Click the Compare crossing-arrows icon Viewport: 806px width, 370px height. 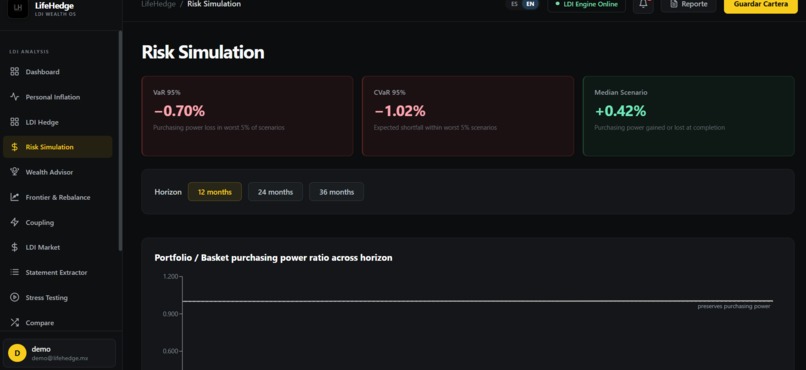tap(14, 323)
